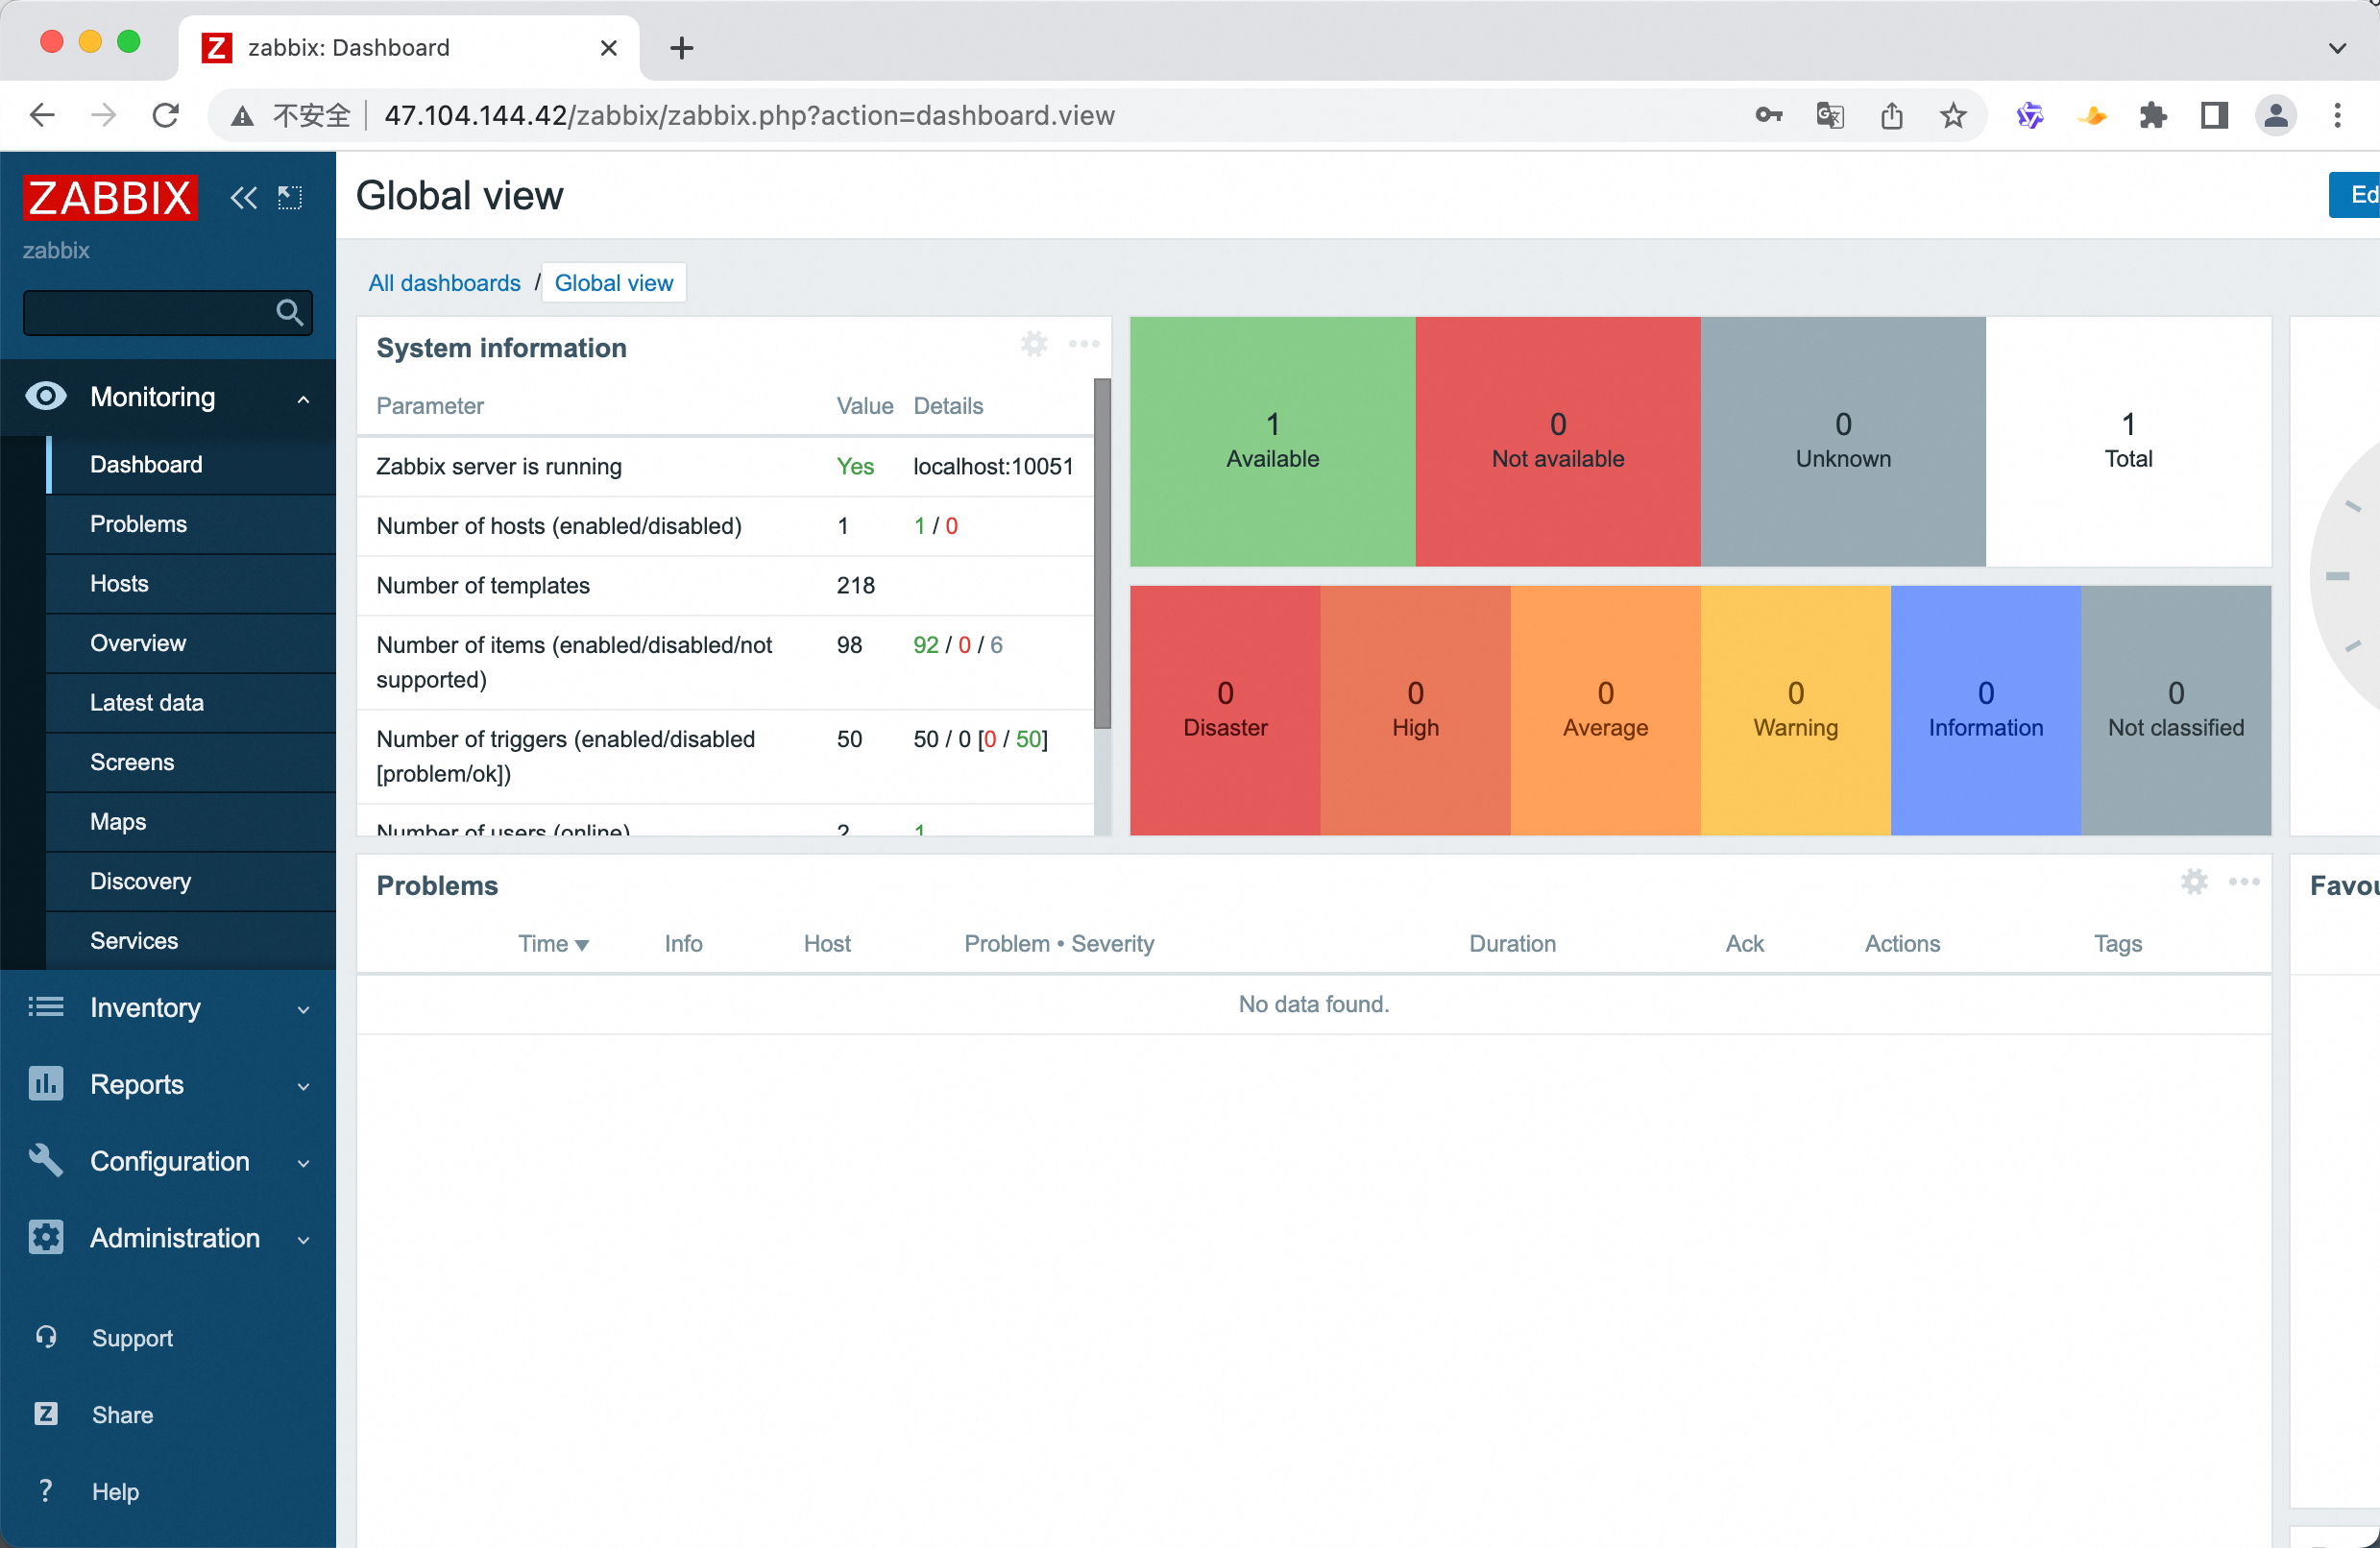Click High severity tile
The image size is (2380, 1548).
coord(1415,710)
